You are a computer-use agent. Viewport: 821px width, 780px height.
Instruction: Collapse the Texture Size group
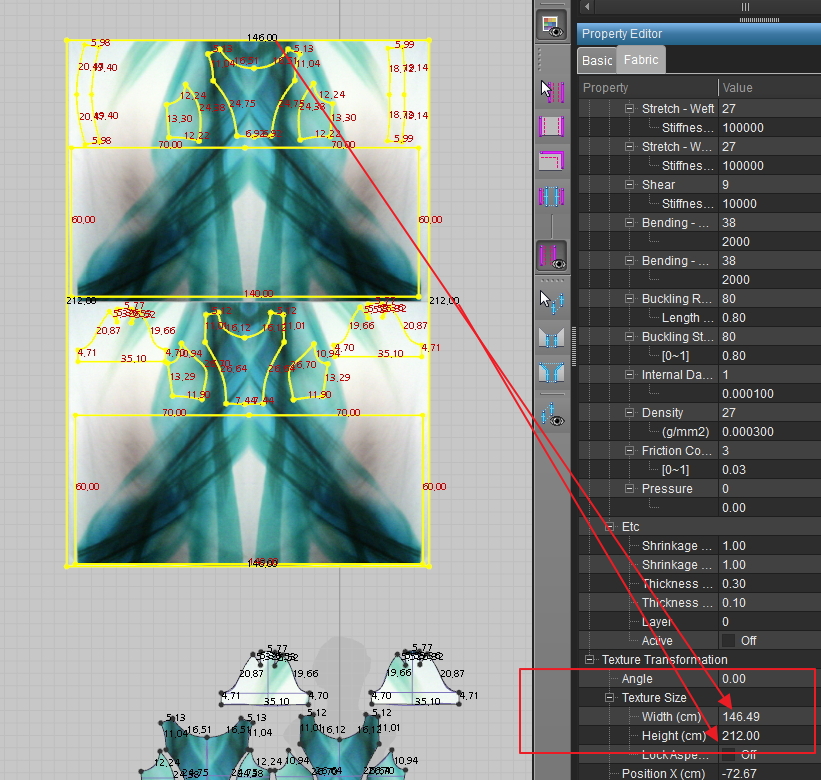pyautogui.click(x=609, y=698)
